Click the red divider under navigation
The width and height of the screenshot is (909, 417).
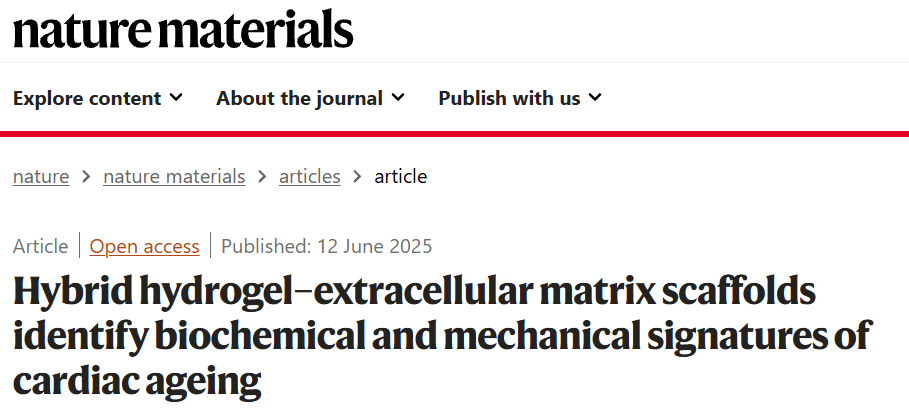(x=454, y=133)
